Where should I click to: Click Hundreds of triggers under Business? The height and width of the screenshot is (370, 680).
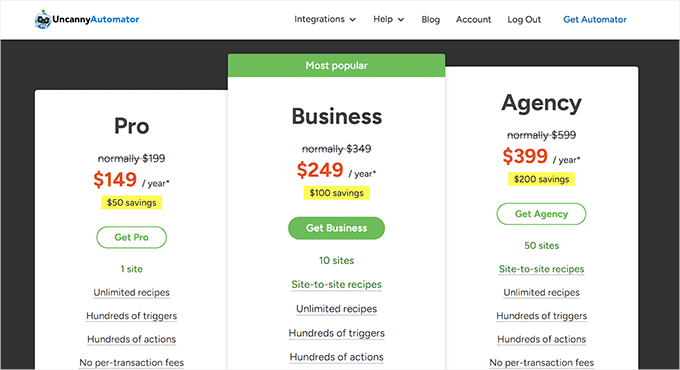tap(337, 333)
